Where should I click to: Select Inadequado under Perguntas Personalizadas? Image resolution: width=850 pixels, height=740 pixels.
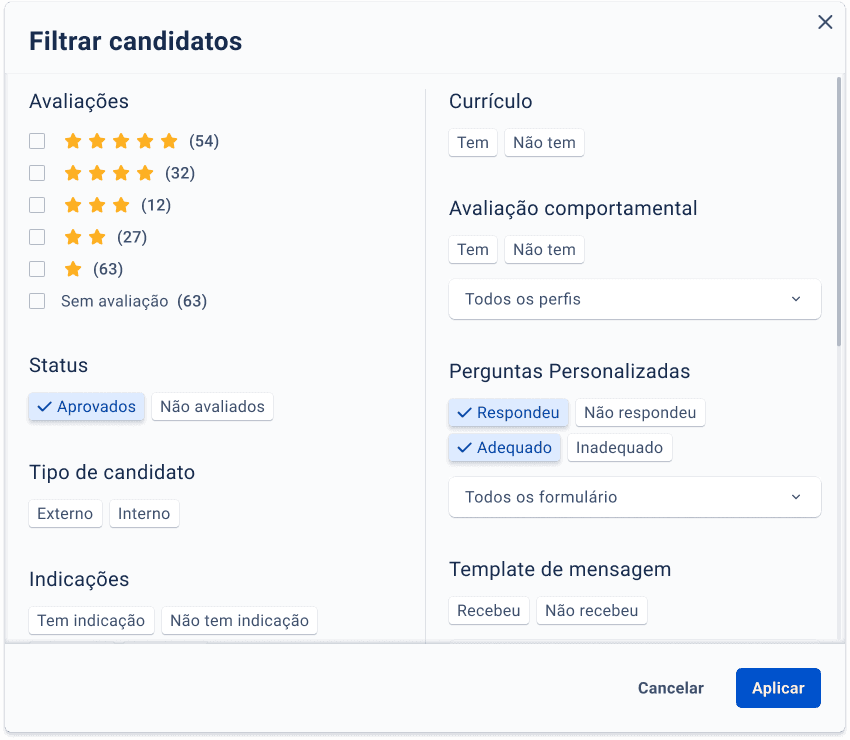[620, 448]
